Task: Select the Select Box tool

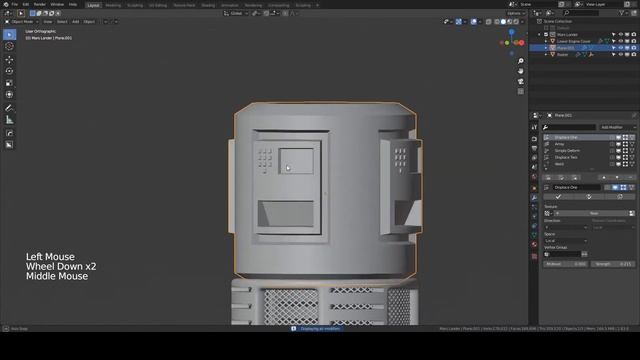Action: click(x=9, y=35)
